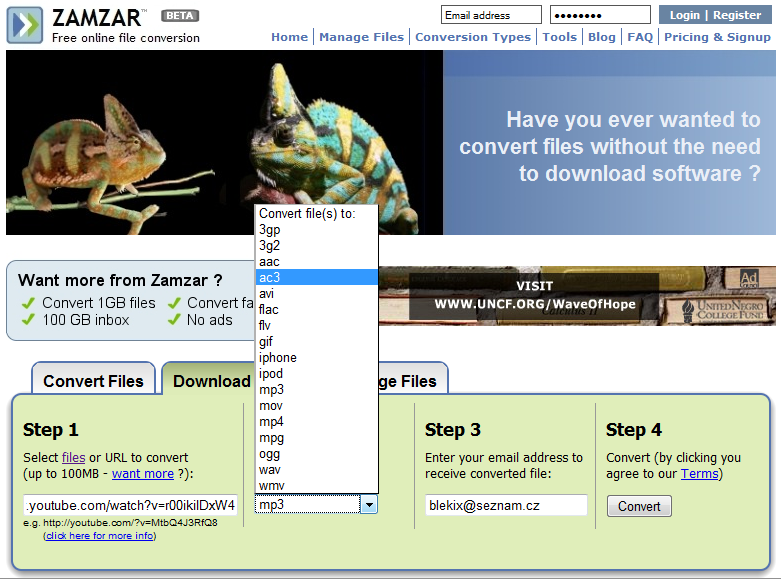
Task: Click the ZAMZAR title text
Action: click(97, 18)
